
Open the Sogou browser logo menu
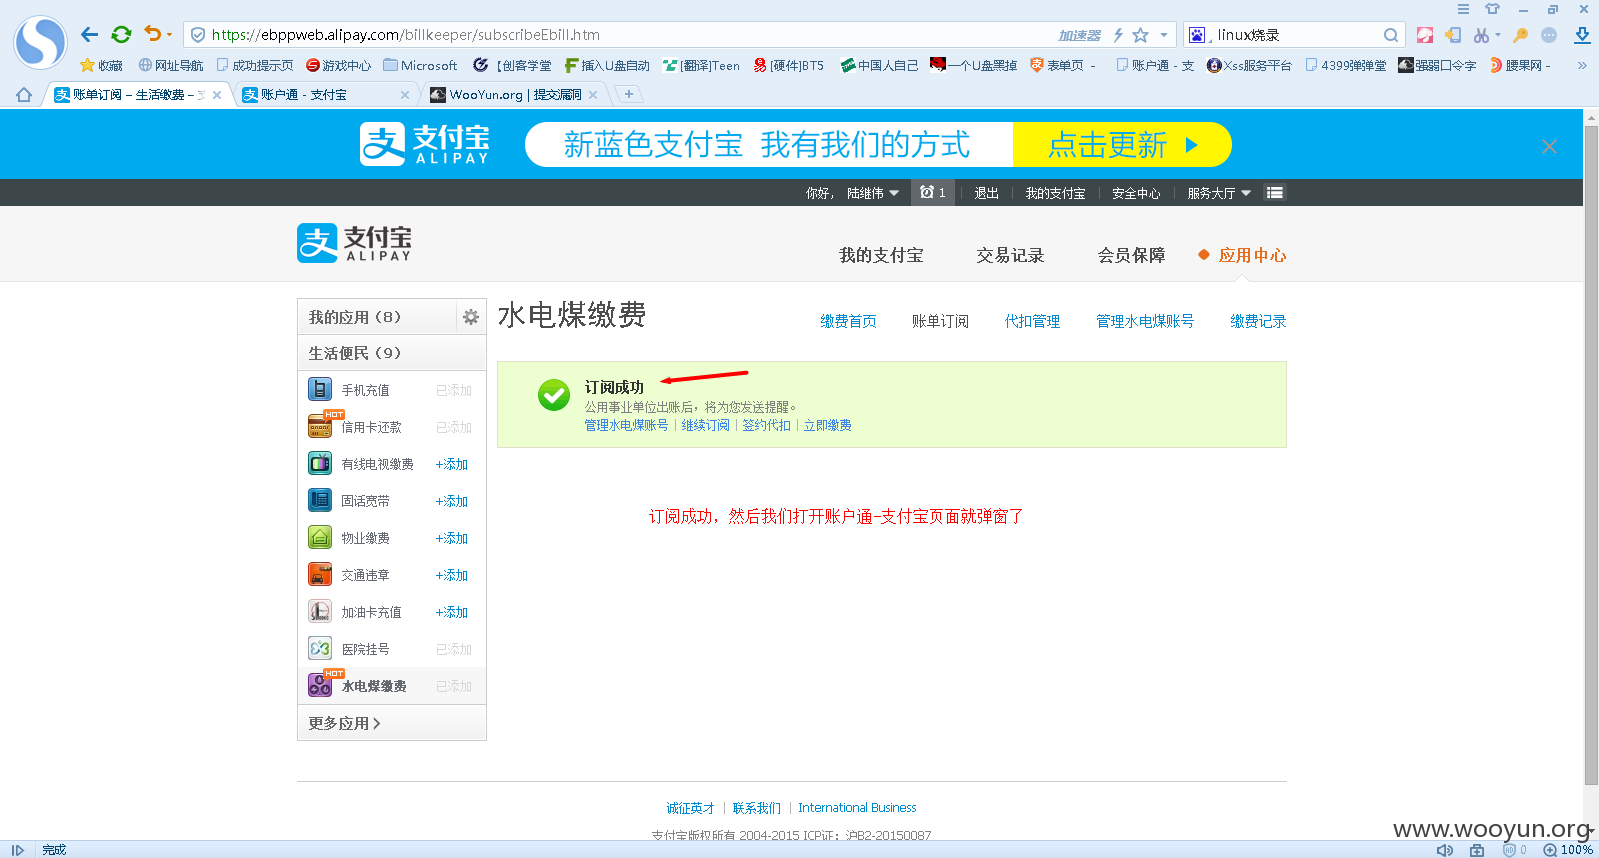pos(40,42)
